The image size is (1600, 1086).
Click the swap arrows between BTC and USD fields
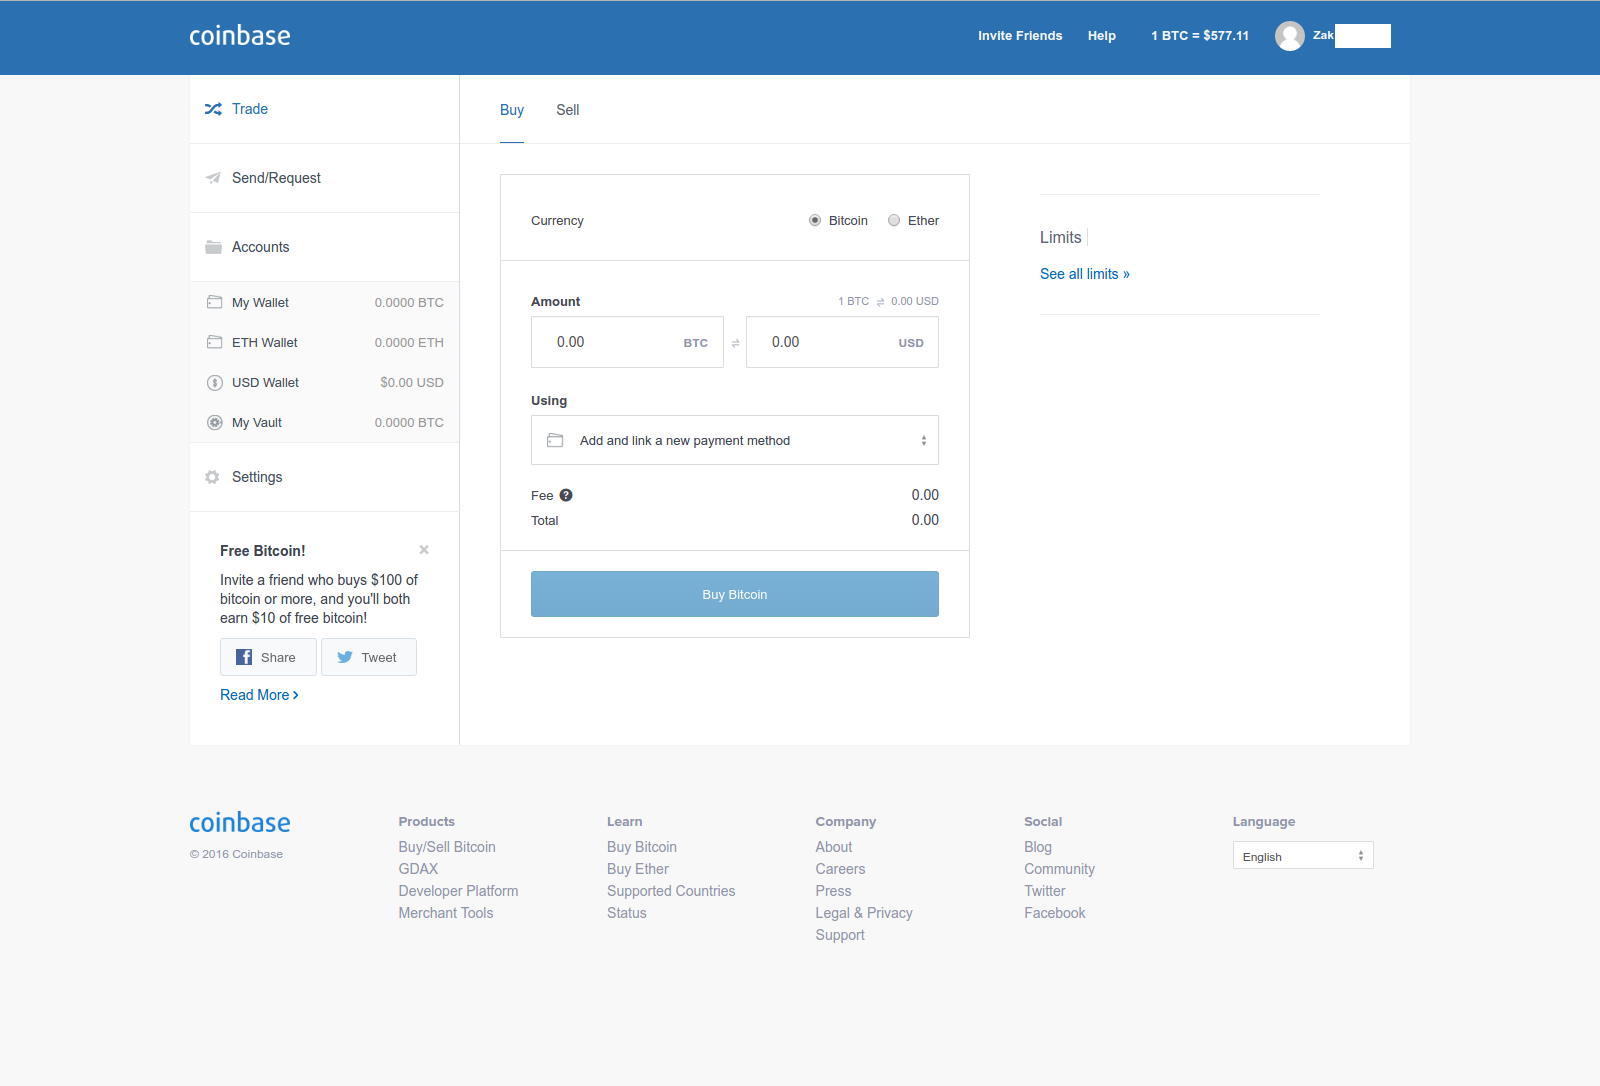point(735,343)
